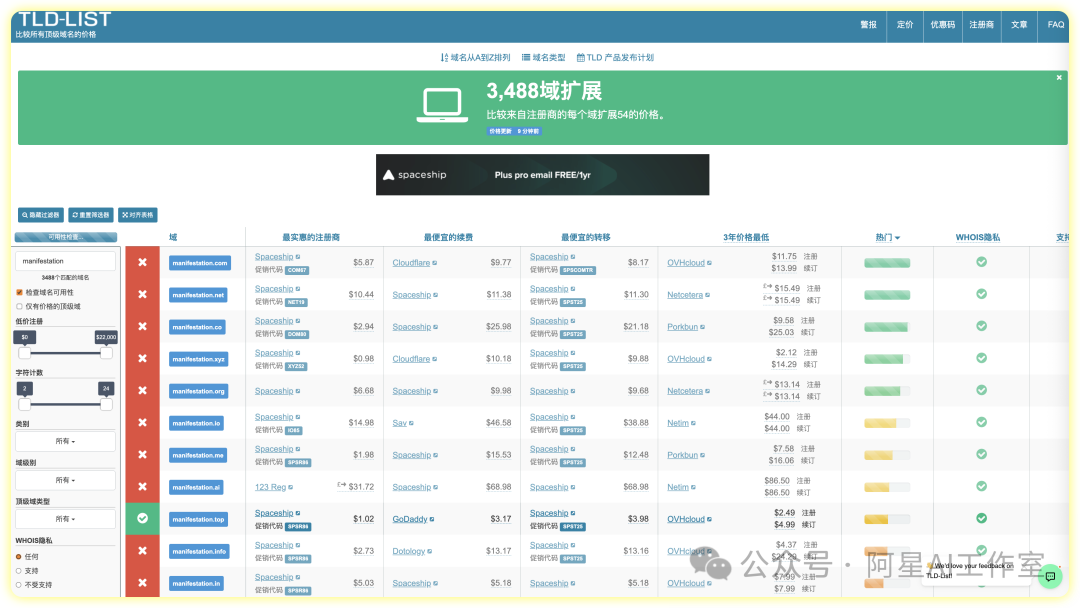Click the $0 minimum price slider handle
The width and height of the screenshot is (1080, 608).
click(x=25, y=353)
